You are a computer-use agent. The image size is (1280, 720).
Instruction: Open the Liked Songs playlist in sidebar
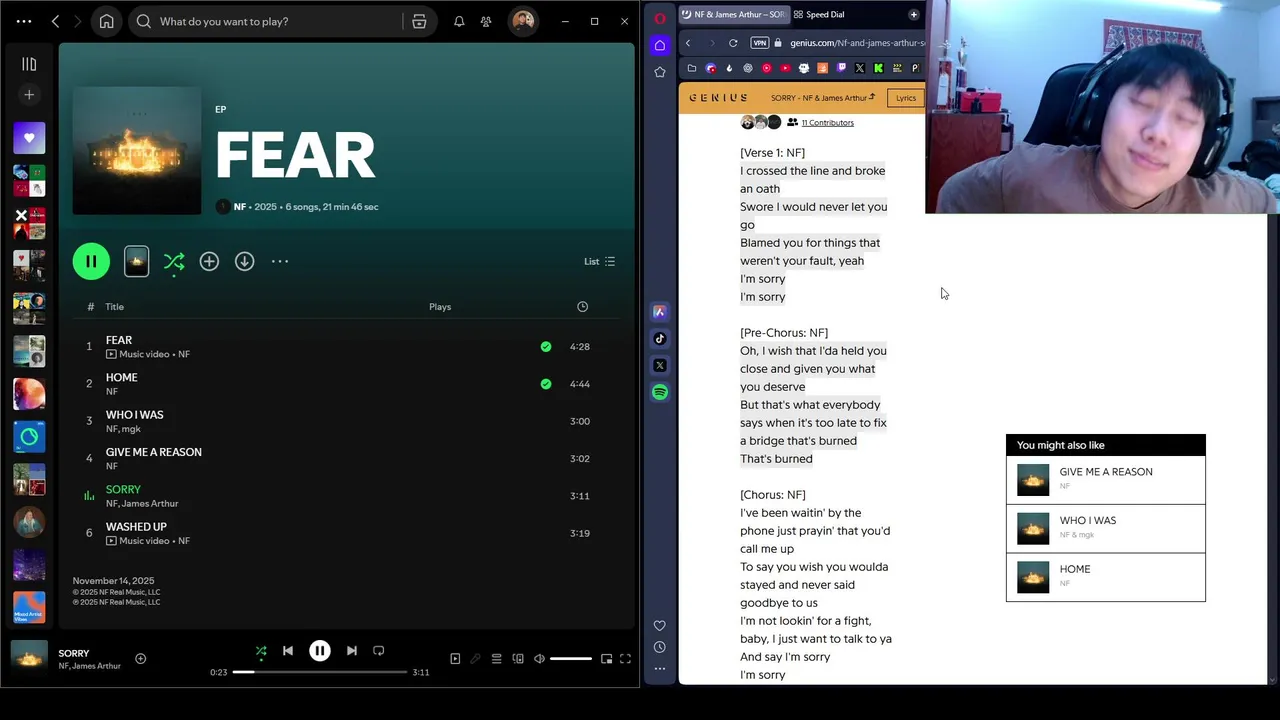[x=29, y=138]
